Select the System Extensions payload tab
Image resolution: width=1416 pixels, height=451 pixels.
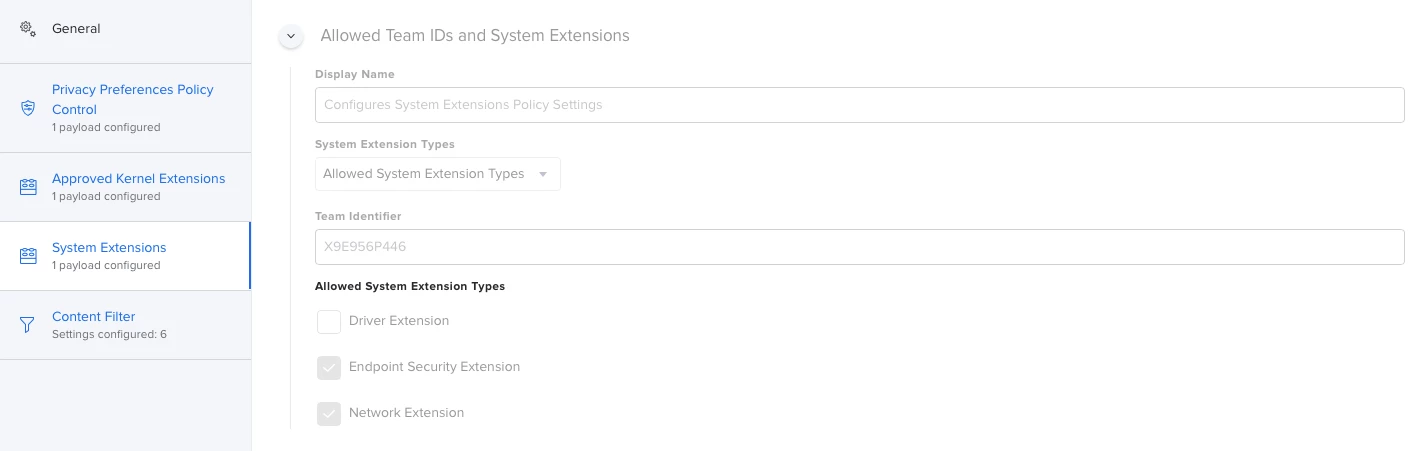[x=109, y=248]
